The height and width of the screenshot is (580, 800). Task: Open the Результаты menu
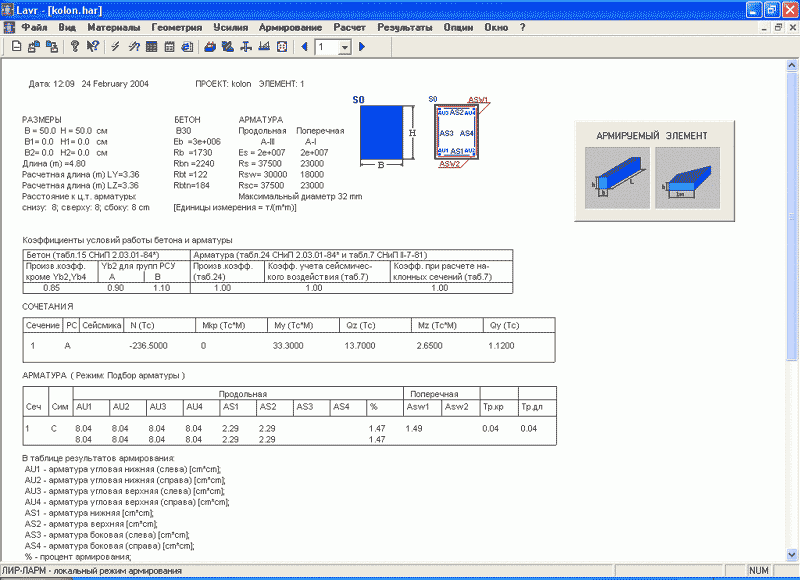(x=405, y=28)
